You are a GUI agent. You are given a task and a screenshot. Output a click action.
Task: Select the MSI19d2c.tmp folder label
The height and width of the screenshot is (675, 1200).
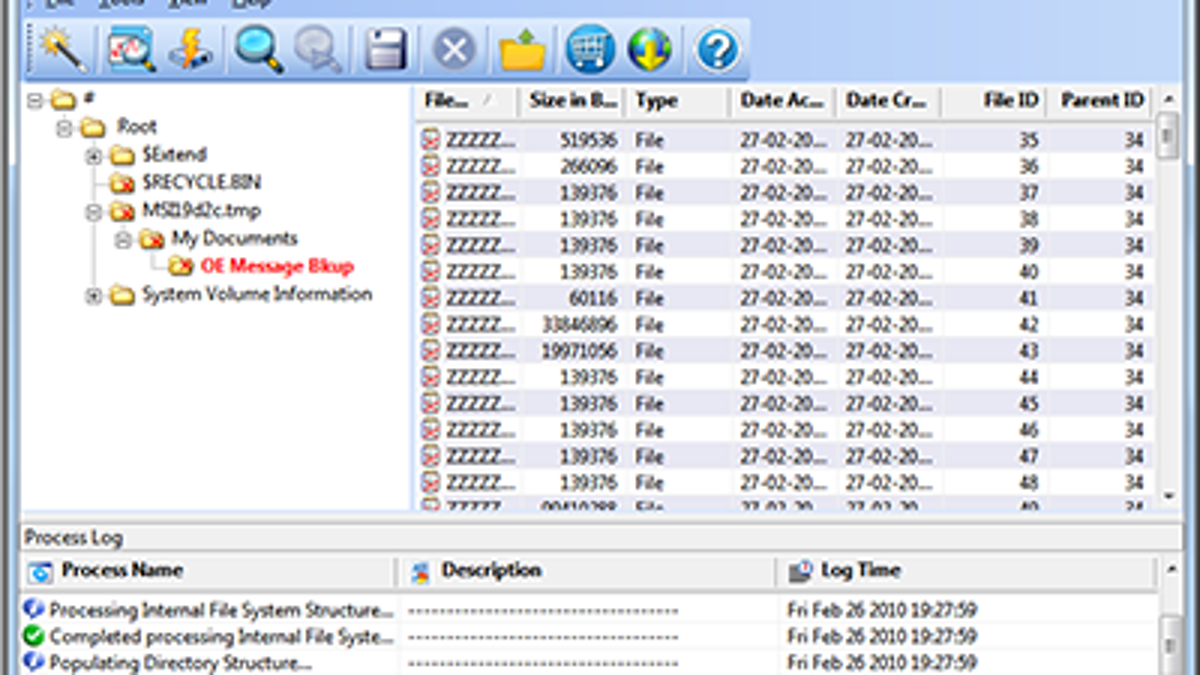(x=200, y=211)
